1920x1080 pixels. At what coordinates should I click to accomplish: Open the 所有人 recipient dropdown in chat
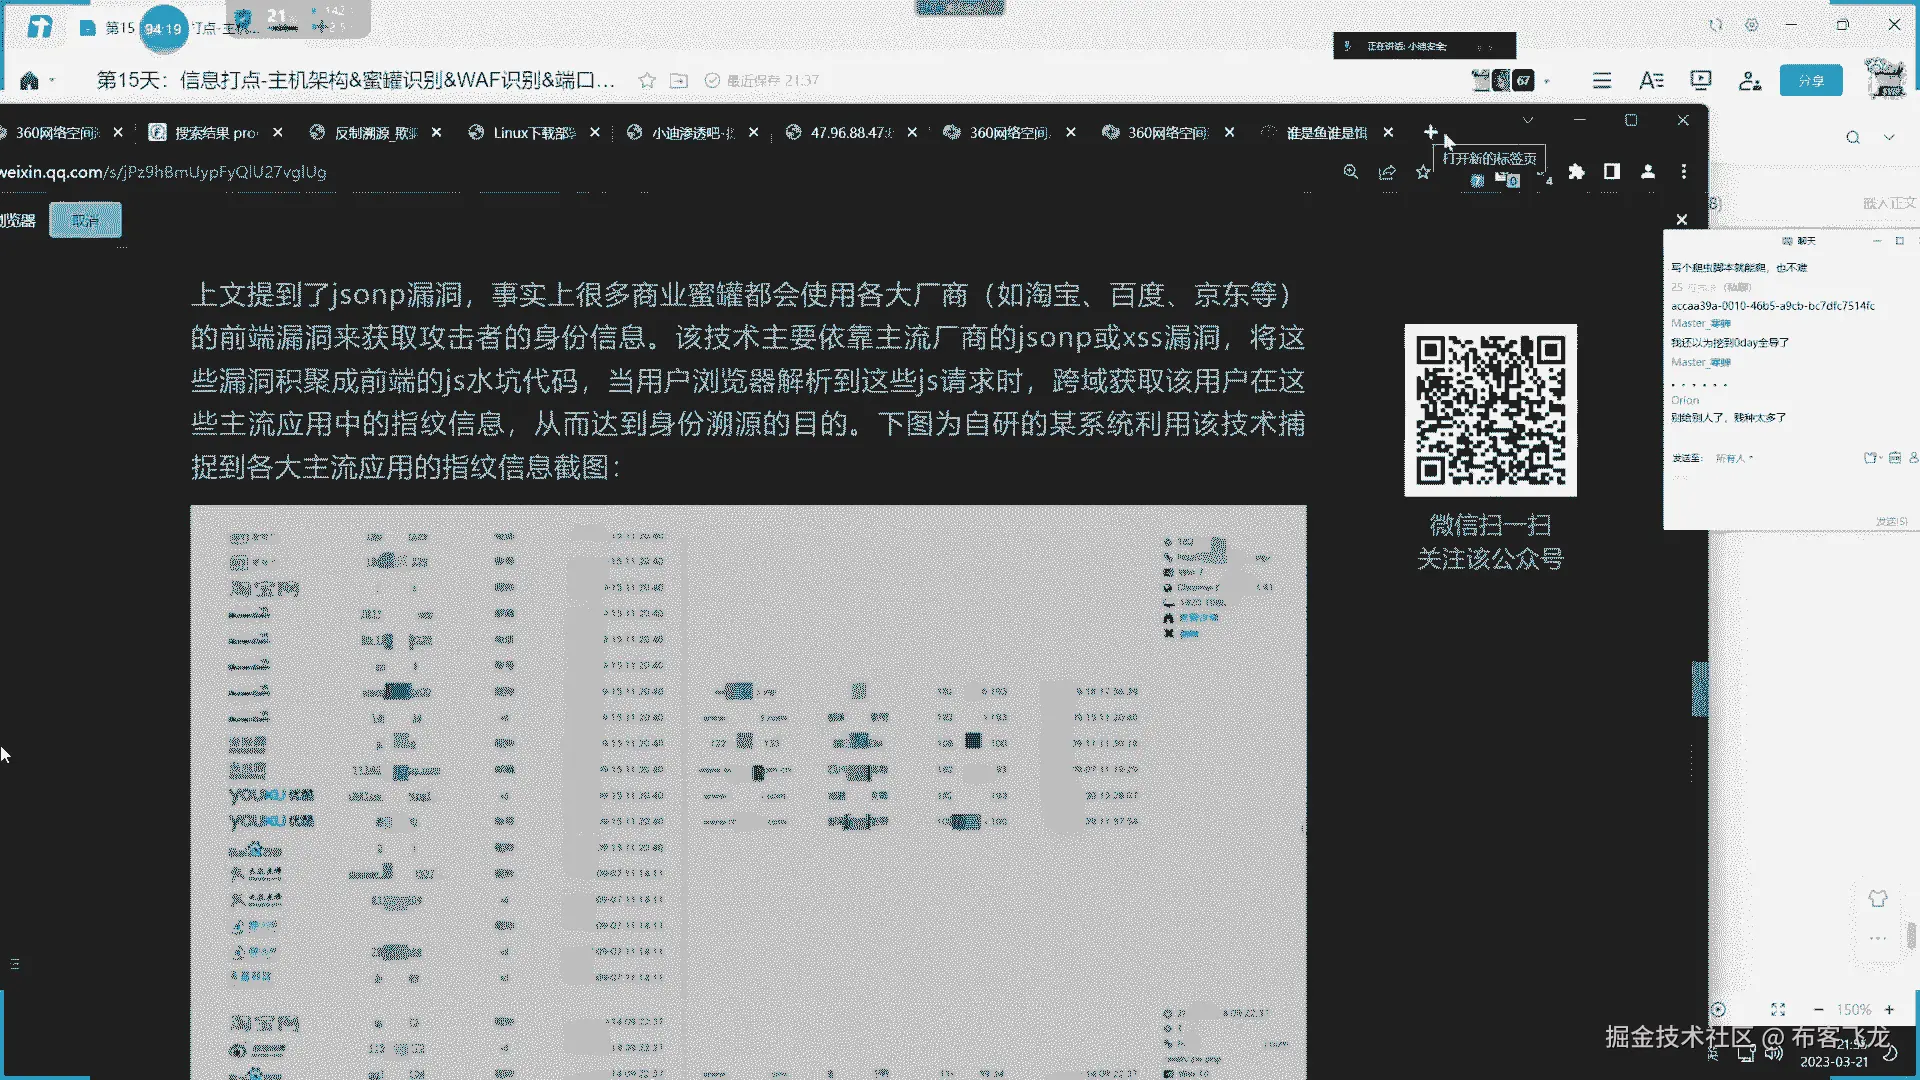1734,458
